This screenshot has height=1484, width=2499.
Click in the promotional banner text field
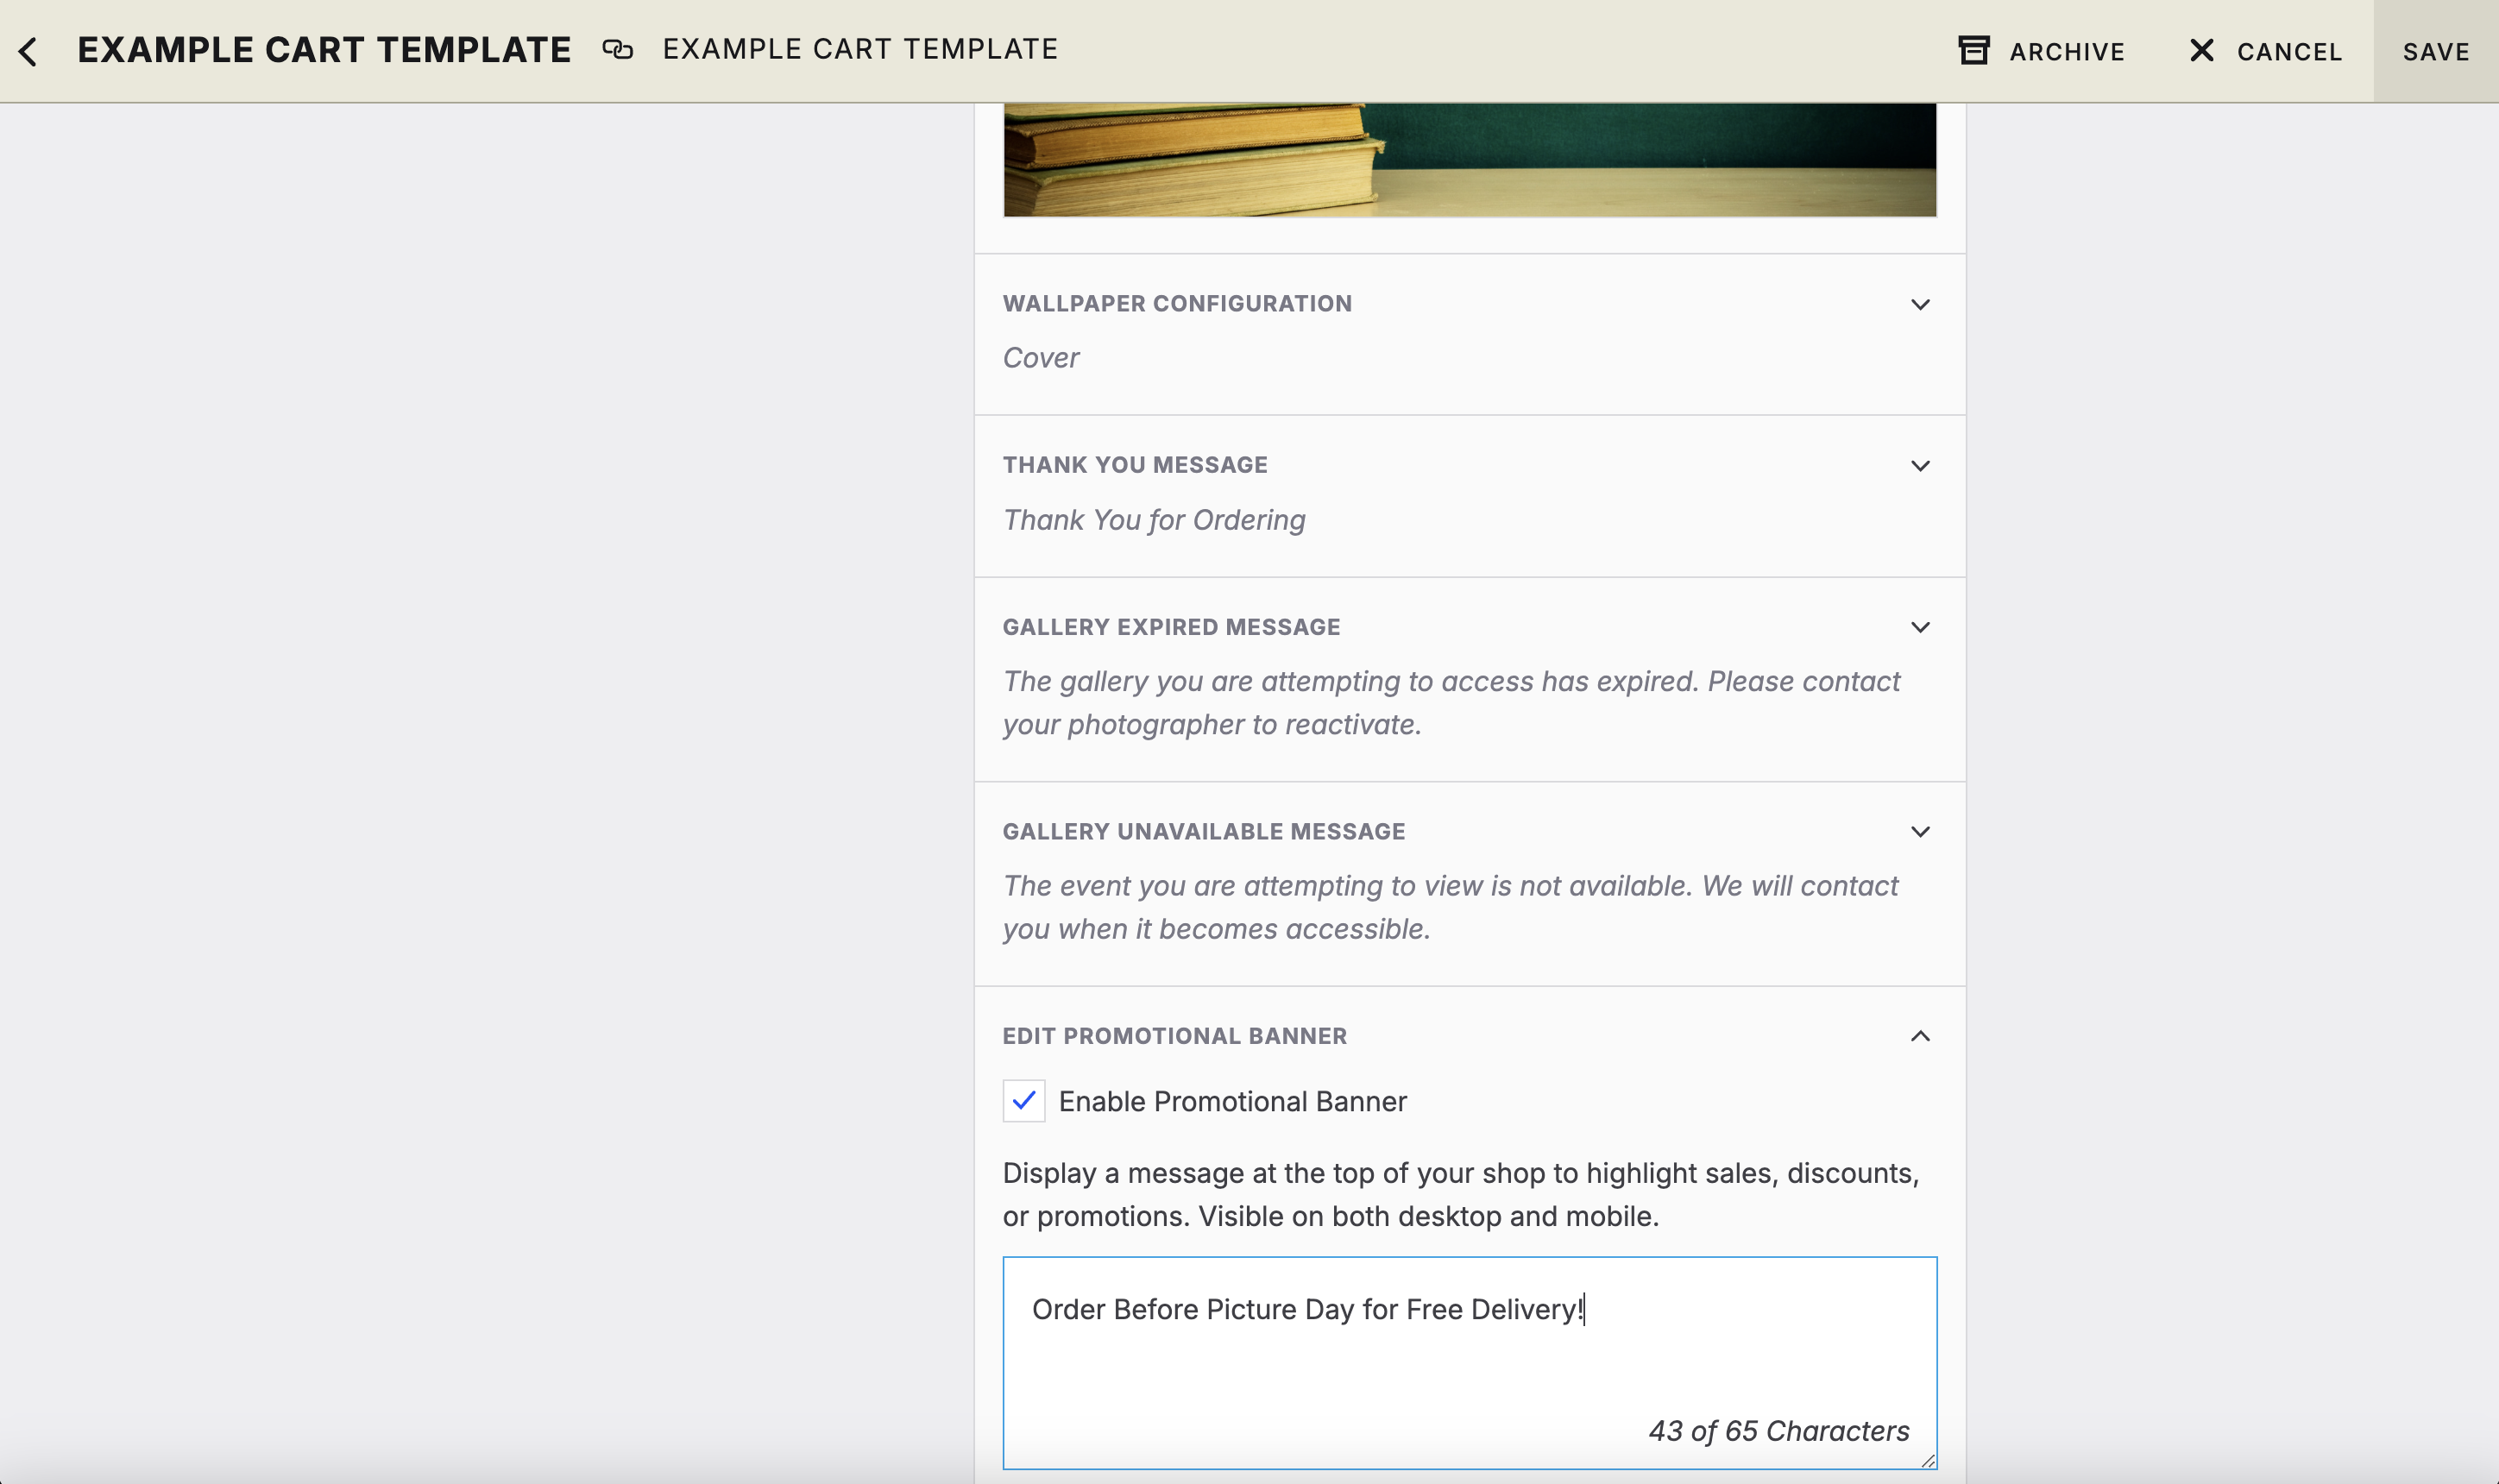1468,1360
